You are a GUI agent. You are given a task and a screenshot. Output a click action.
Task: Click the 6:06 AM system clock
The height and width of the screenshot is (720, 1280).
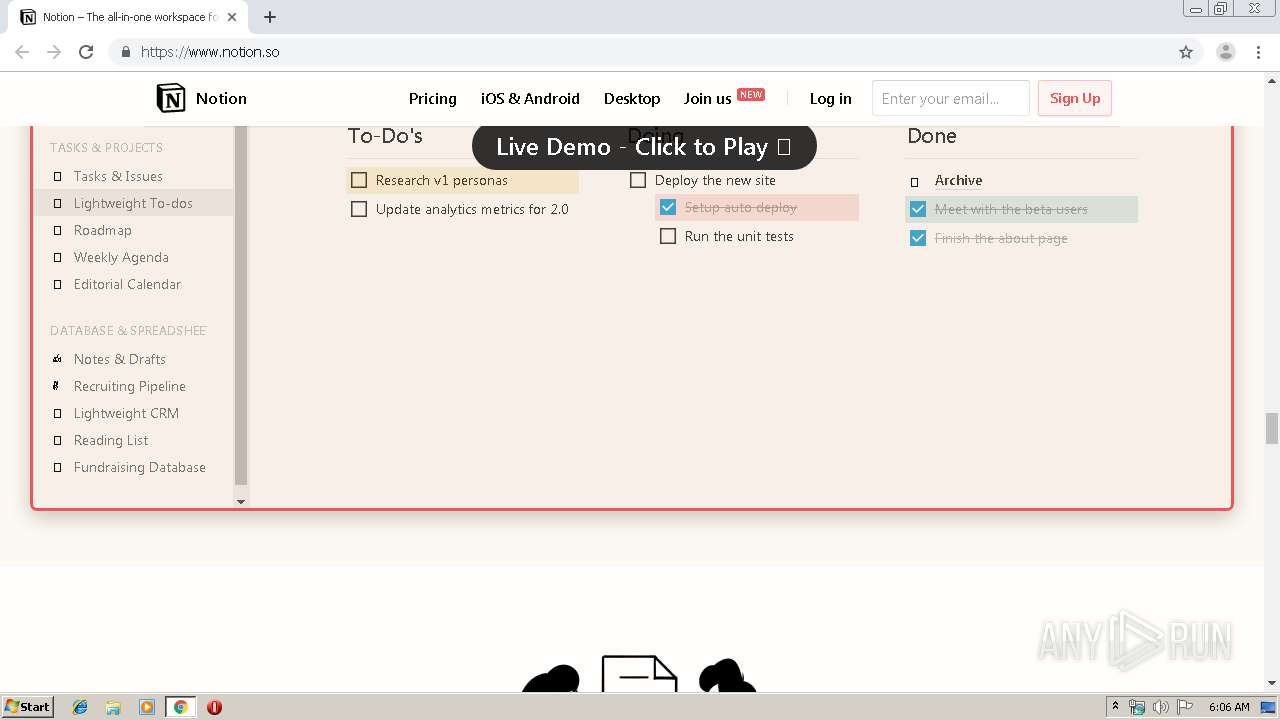(x=1229, y=707)
